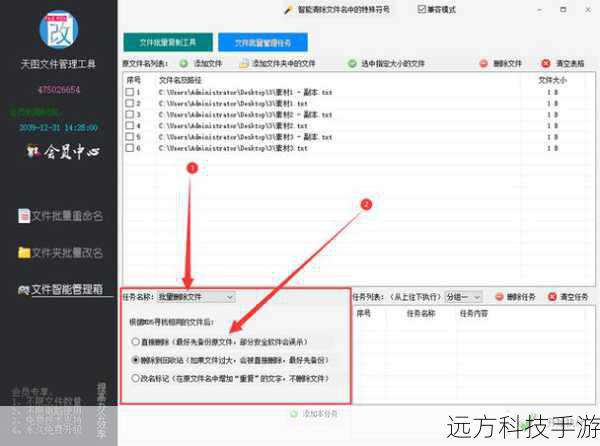This screenshot has height=446, width=600.
Task: Click 选中指定大小的文件 label
Action: pyautogui.click(x=393, y=63)
